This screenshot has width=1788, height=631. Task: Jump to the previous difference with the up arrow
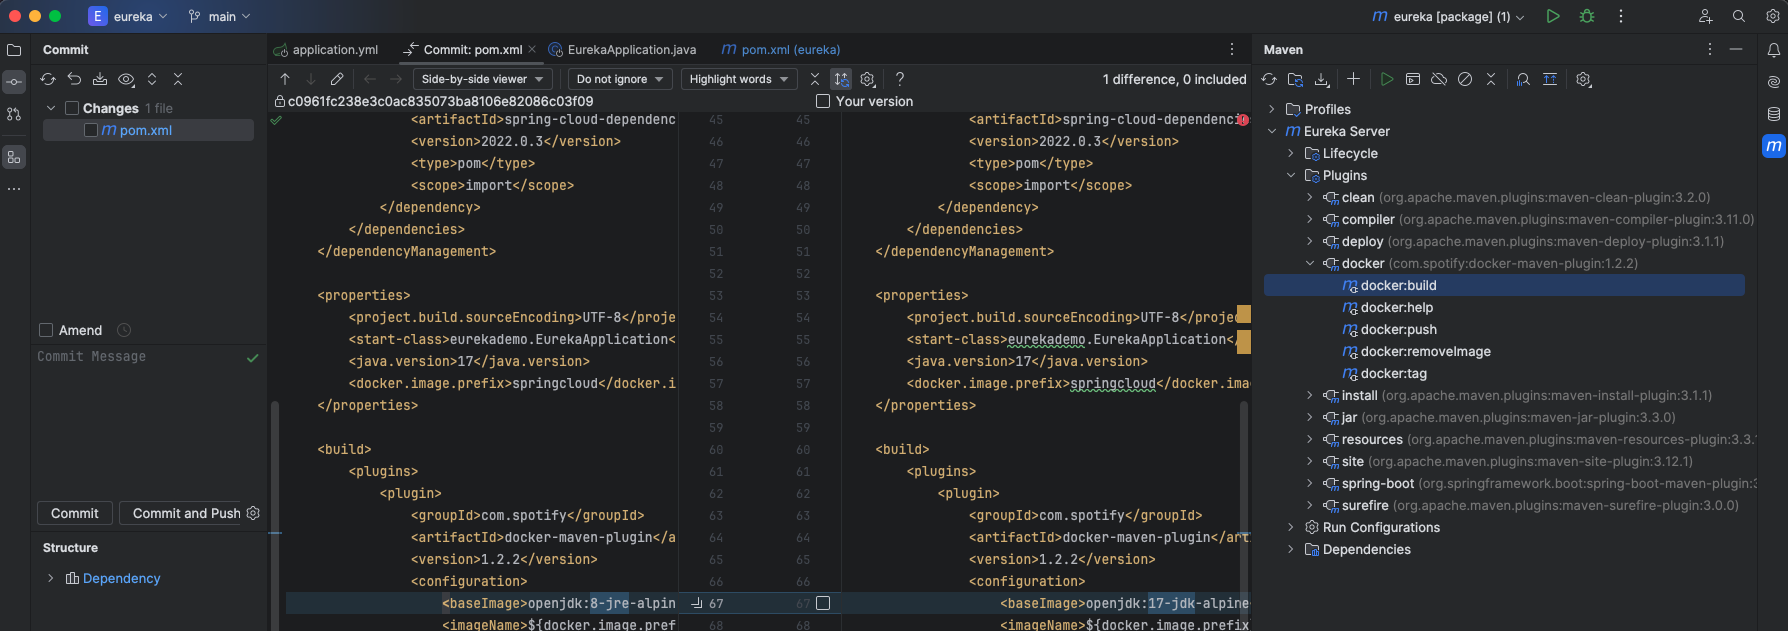(285, 79)
